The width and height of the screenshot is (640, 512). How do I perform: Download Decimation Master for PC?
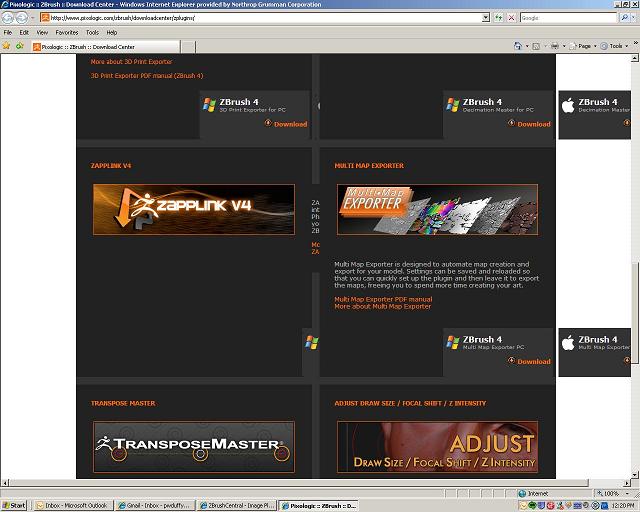529,124
